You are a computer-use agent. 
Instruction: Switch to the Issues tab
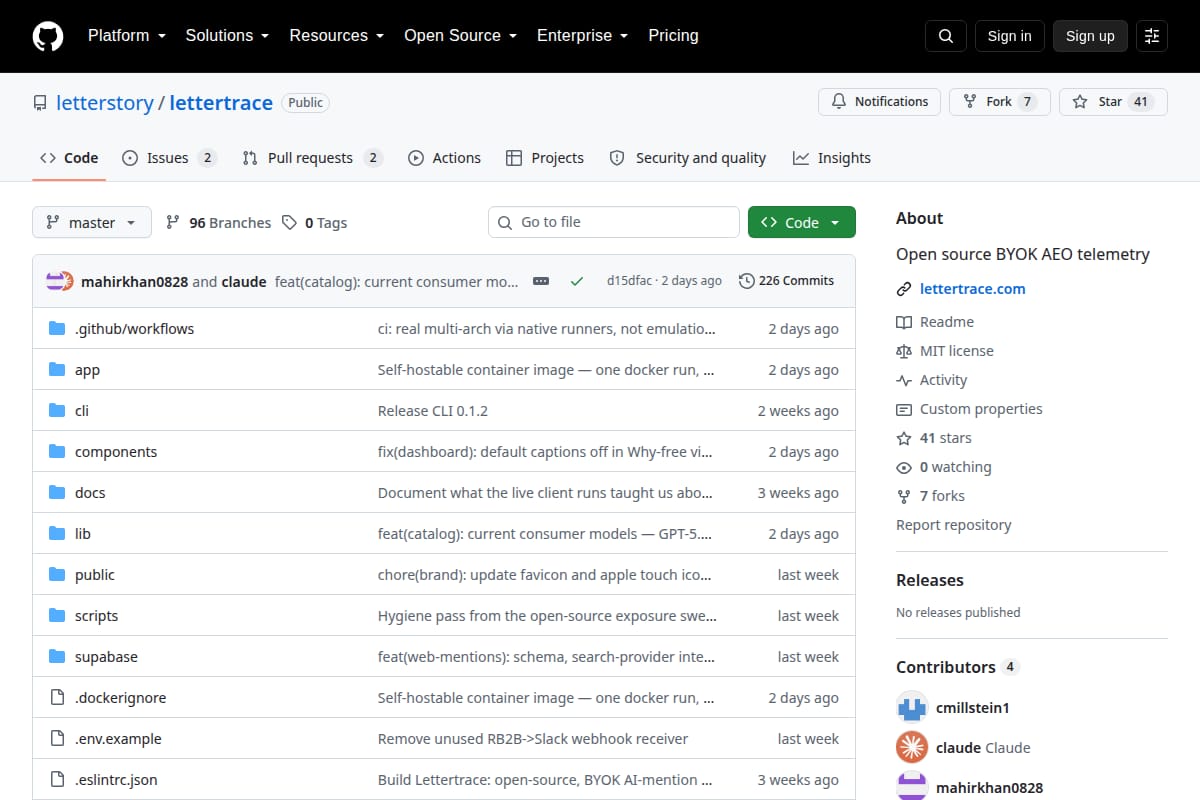[169, 158]
